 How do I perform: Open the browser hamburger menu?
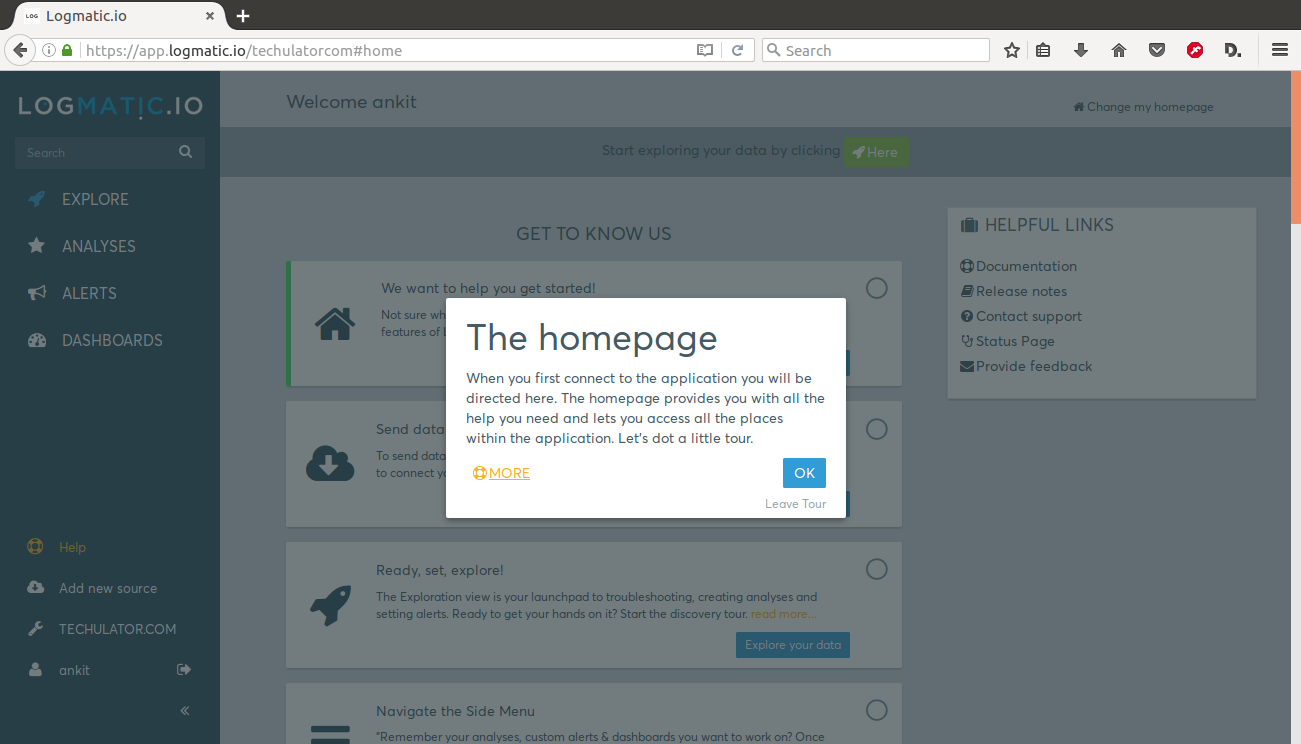click(1280, 50)
